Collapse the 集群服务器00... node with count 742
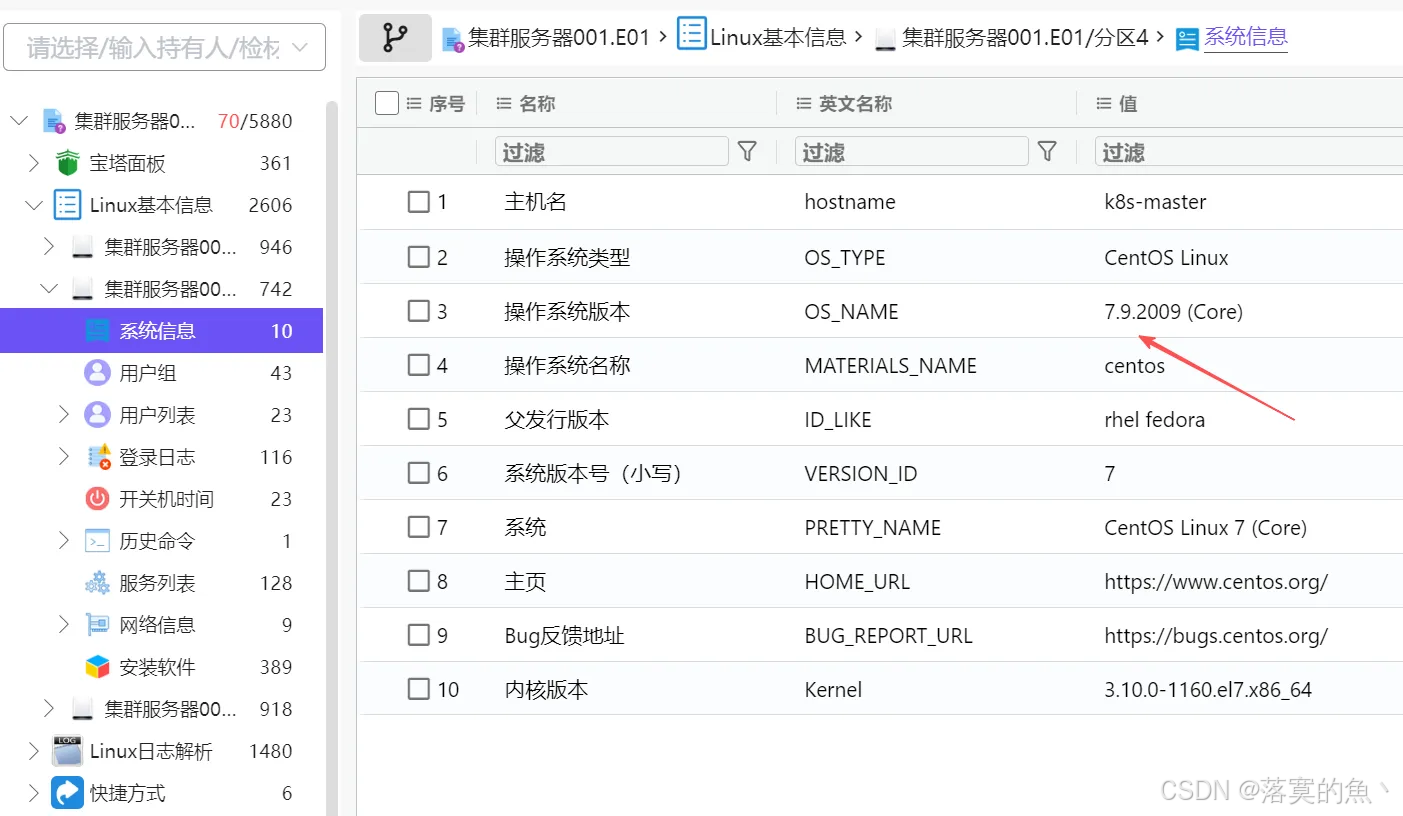 pyautogui.click(x=49, y=289)
